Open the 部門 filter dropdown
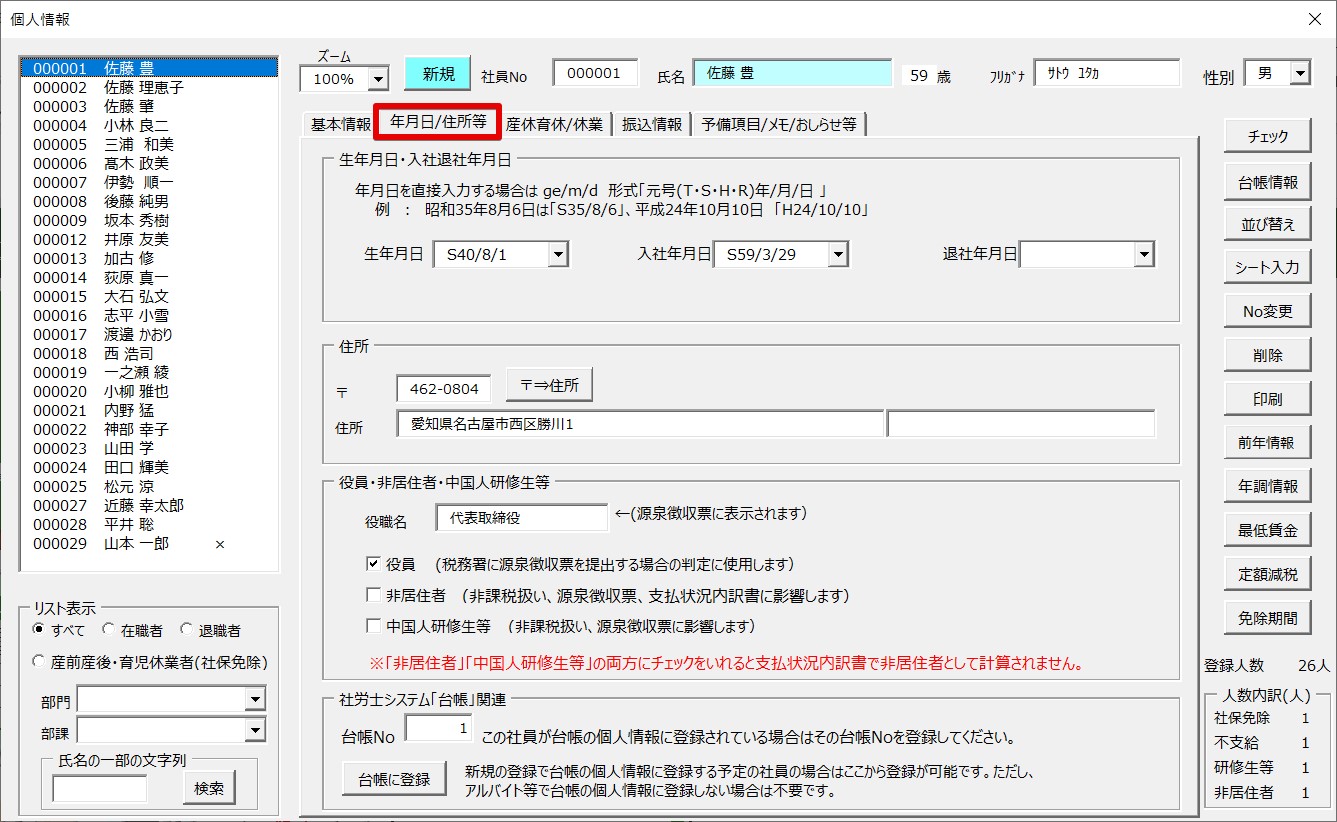The image size is (1337, 822). 256,700
